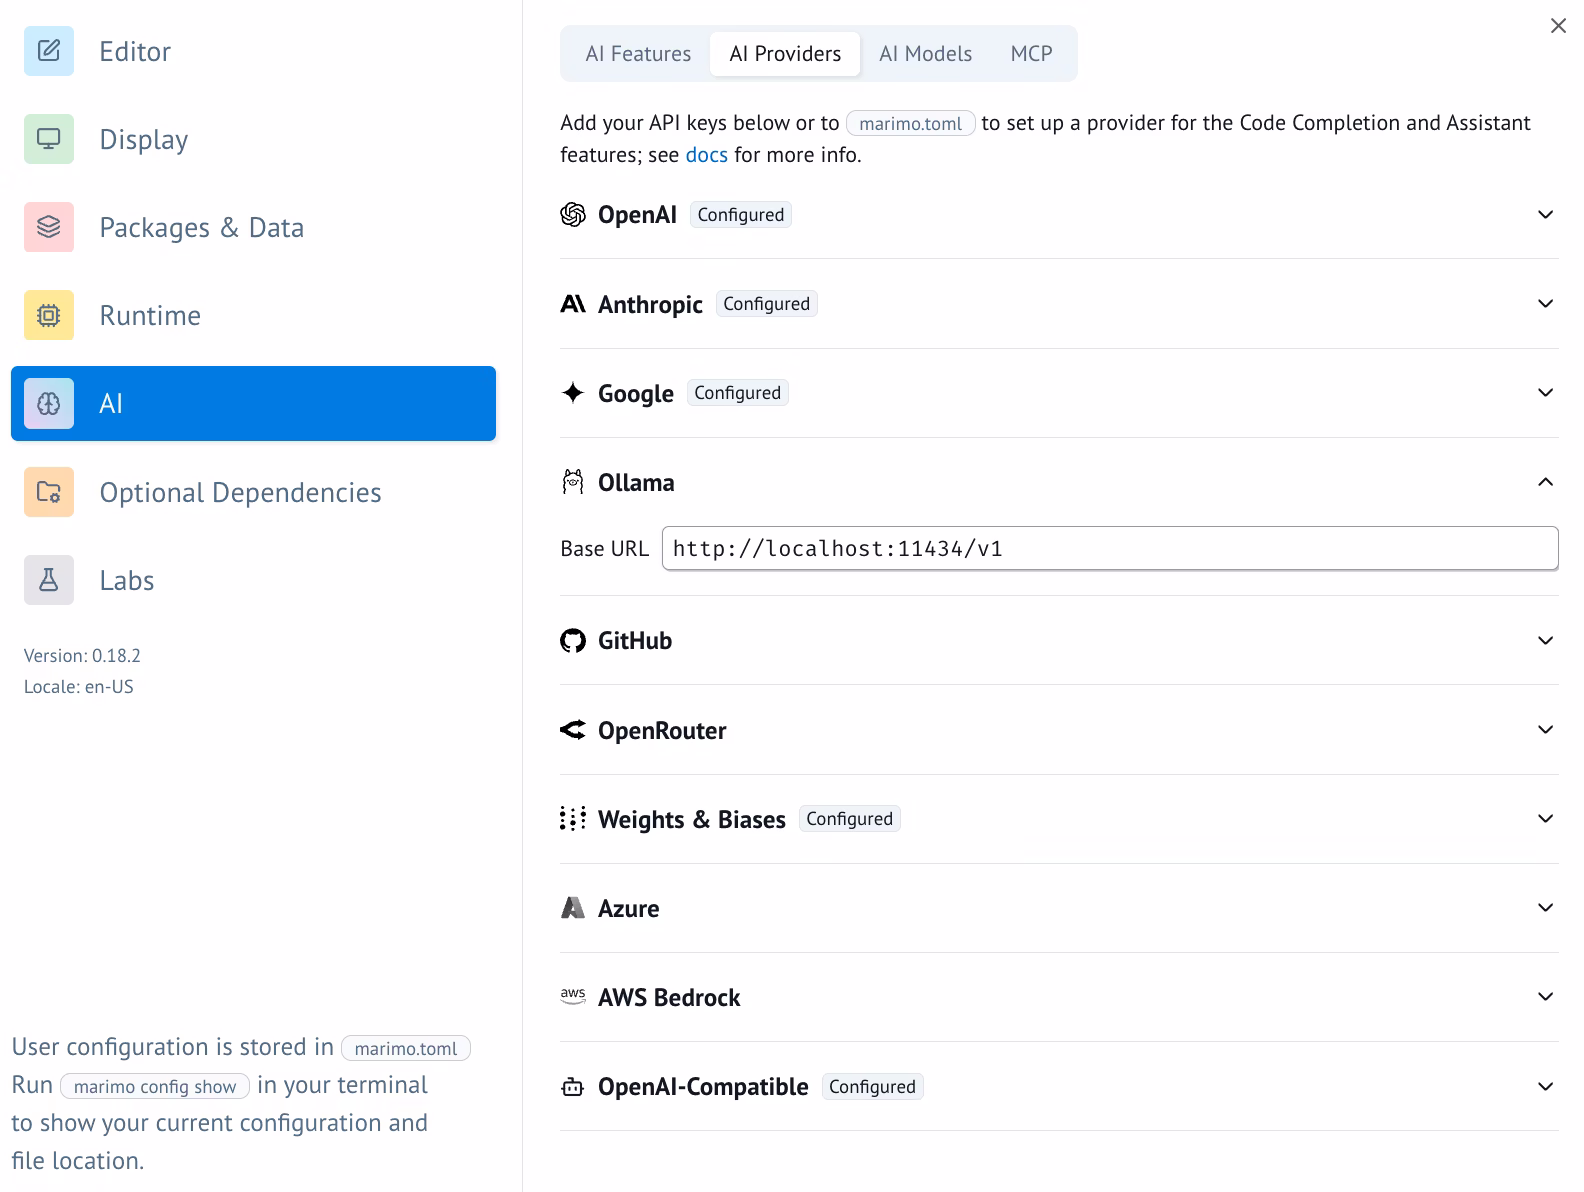Click the Packages & Data layers icon
Image resolution: width=1584 pixels, height=1192 pixels.
49,227
